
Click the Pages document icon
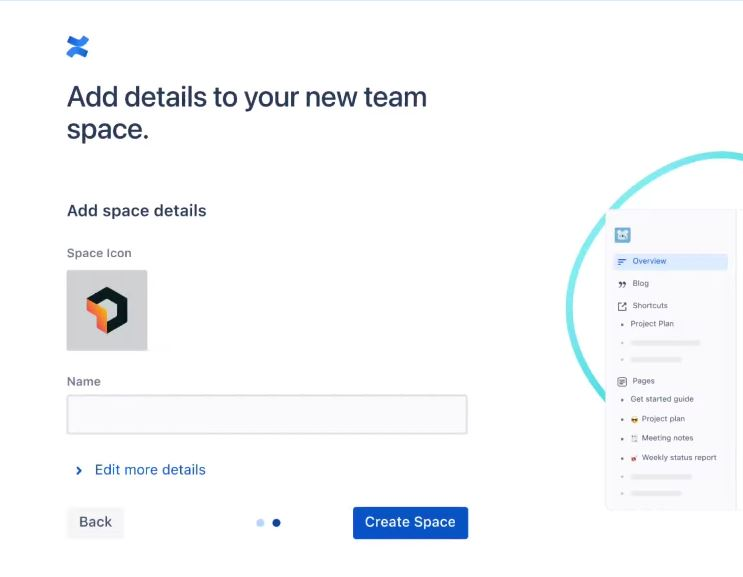pyautogui.click(x=622, y=382)
